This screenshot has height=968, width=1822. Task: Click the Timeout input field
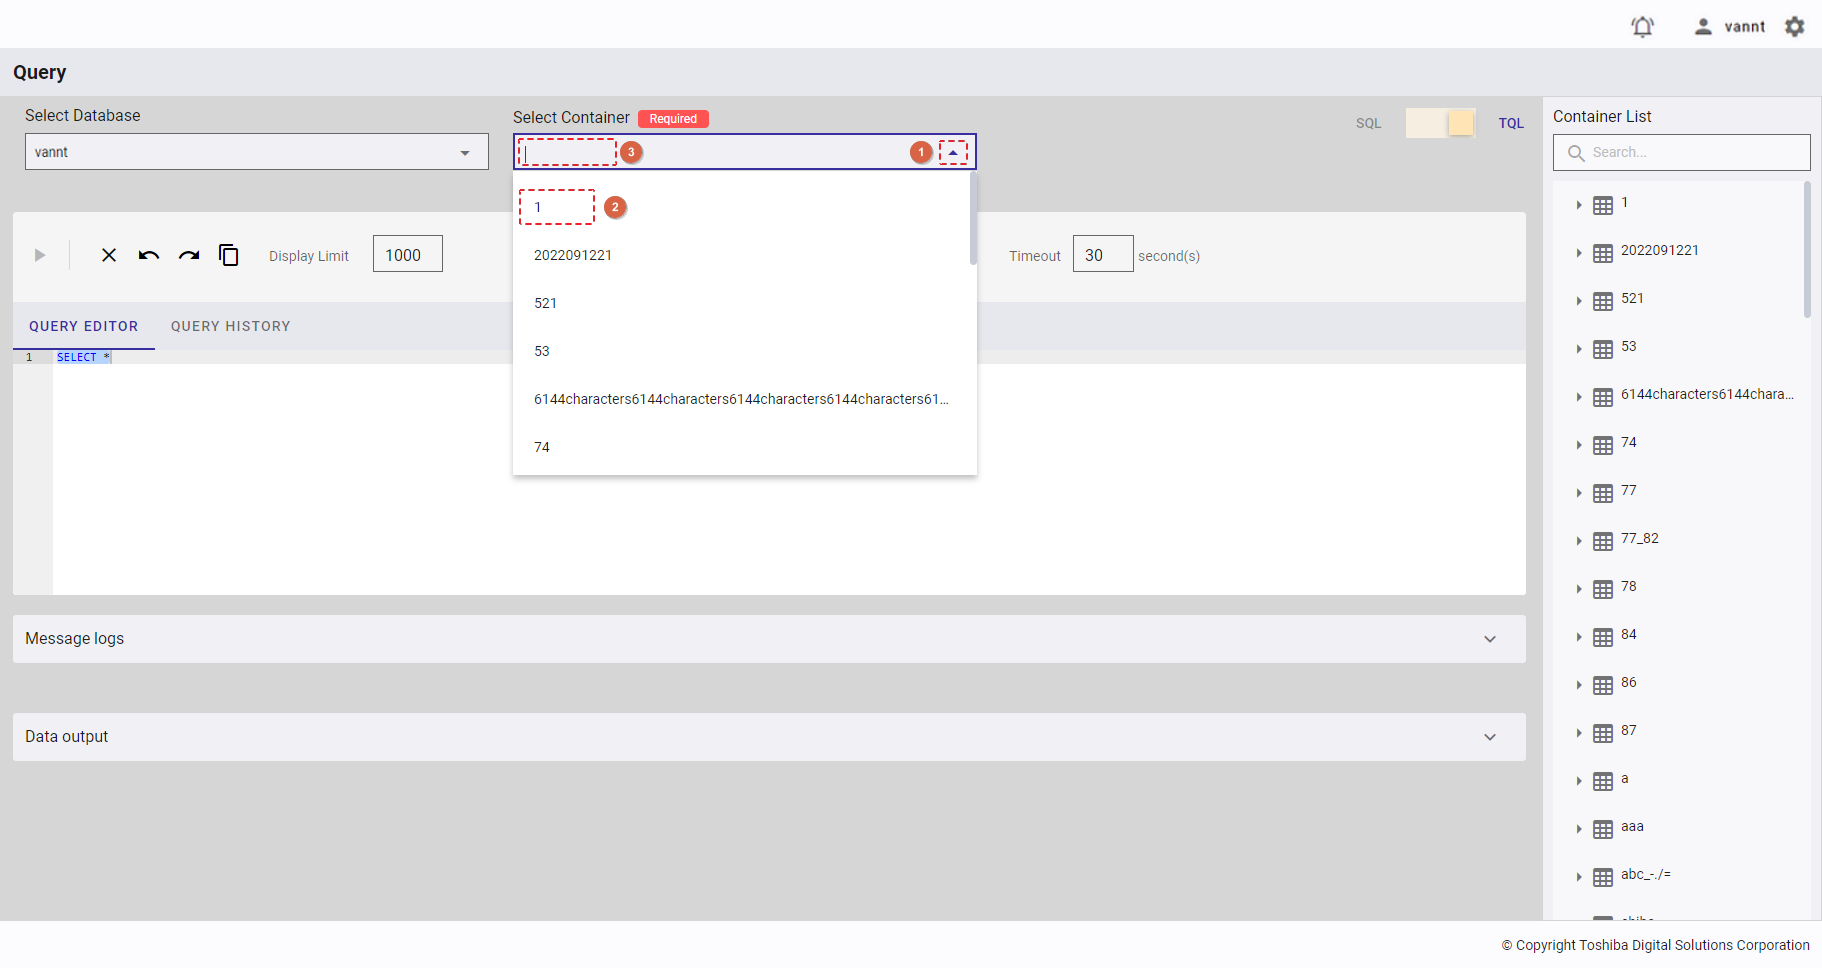[x=1103, y=254]
